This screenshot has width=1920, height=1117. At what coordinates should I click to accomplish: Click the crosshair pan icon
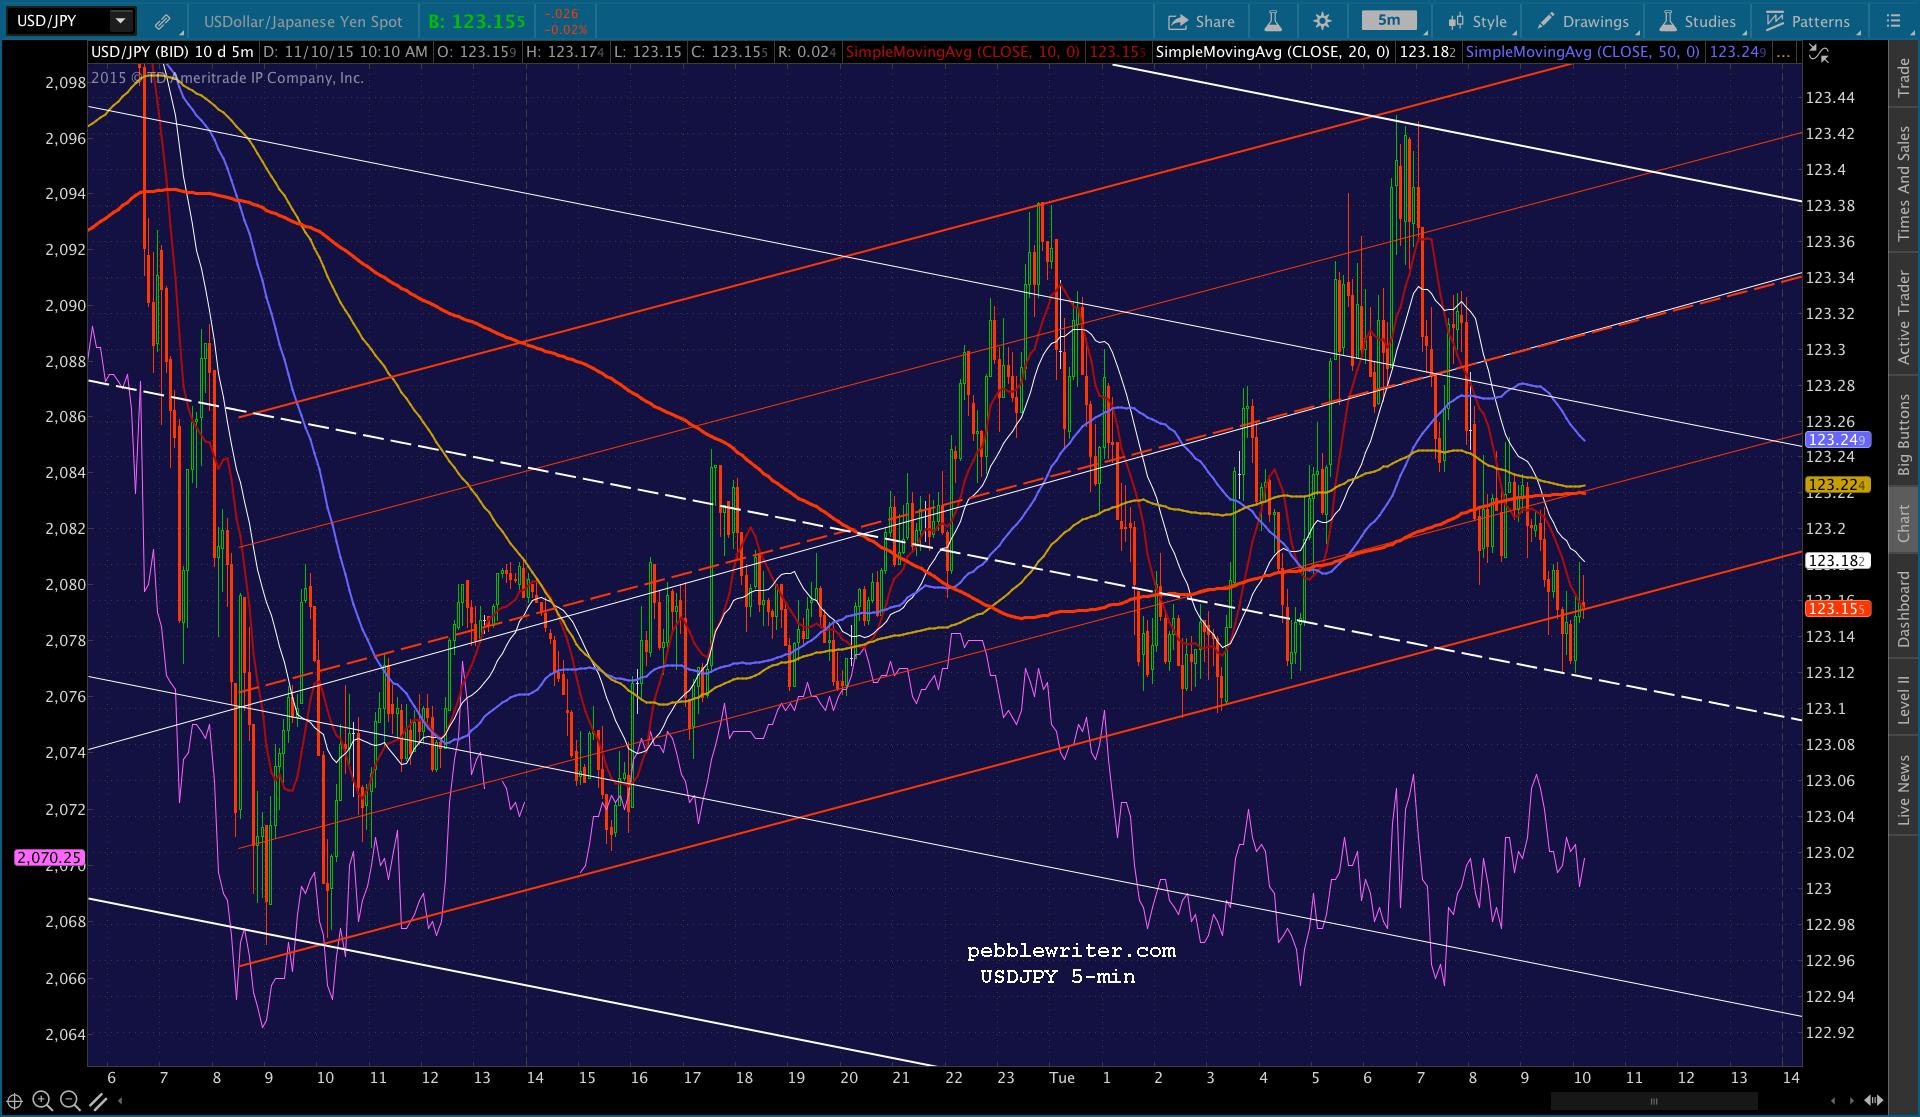tap(15, 1101)
